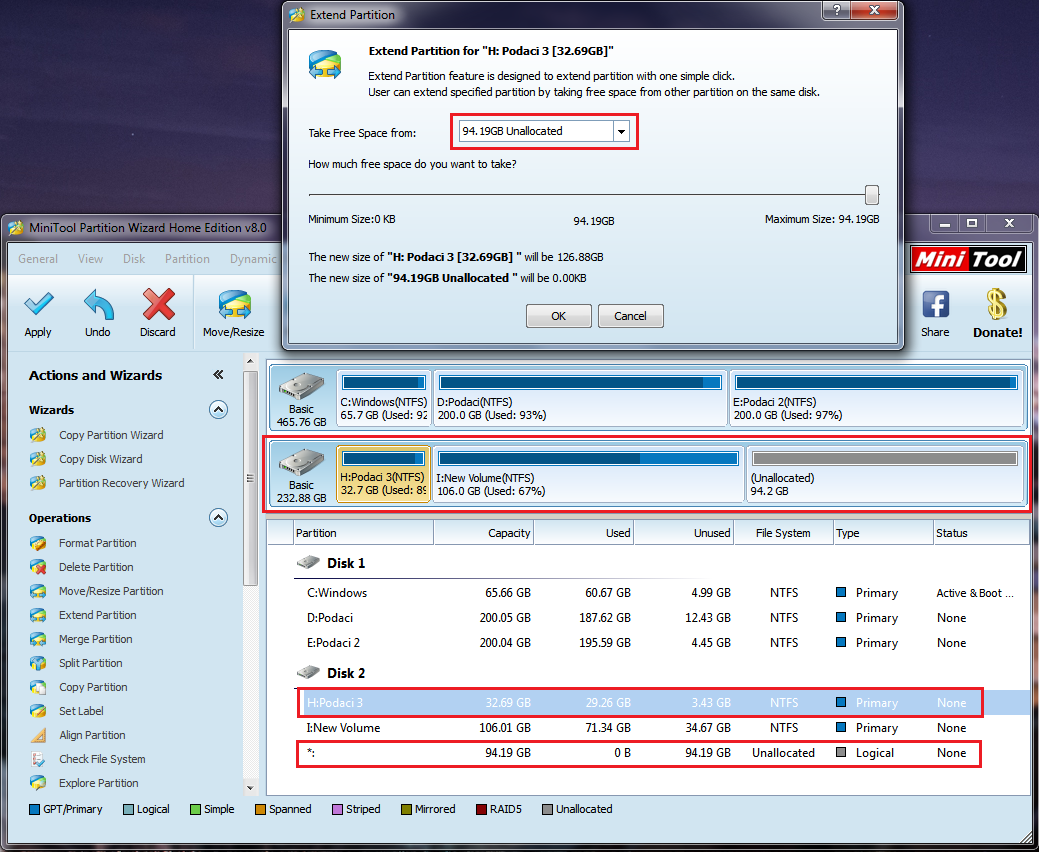Select E:Podaci 2 partition block in disk map
This screenshot has height=852, width=1039.
pos(876,399)
